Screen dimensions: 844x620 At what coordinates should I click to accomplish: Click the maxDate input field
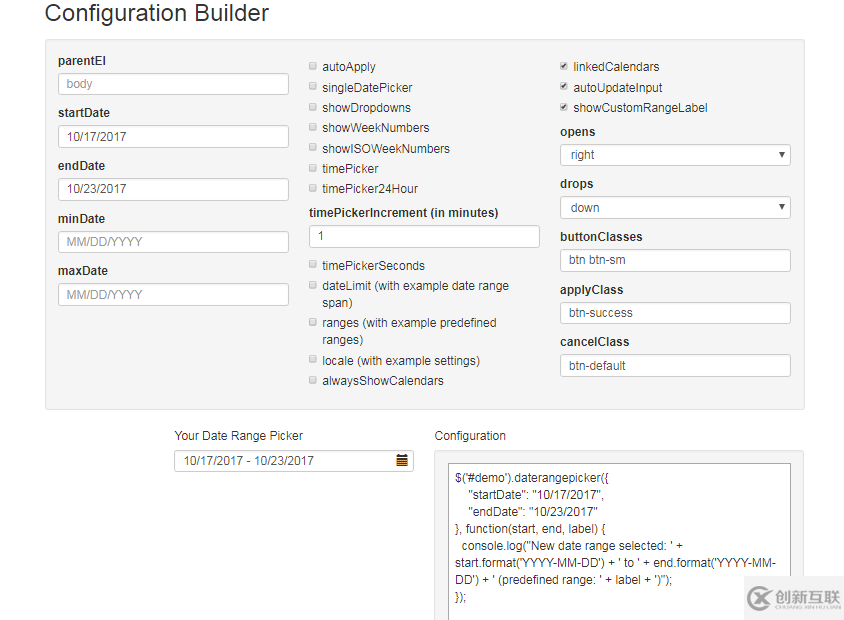(x=173, y=295)
